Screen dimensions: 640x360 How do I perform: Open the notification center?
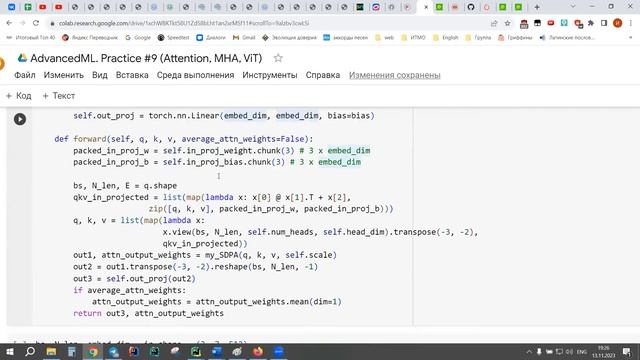tap(627, 351)
